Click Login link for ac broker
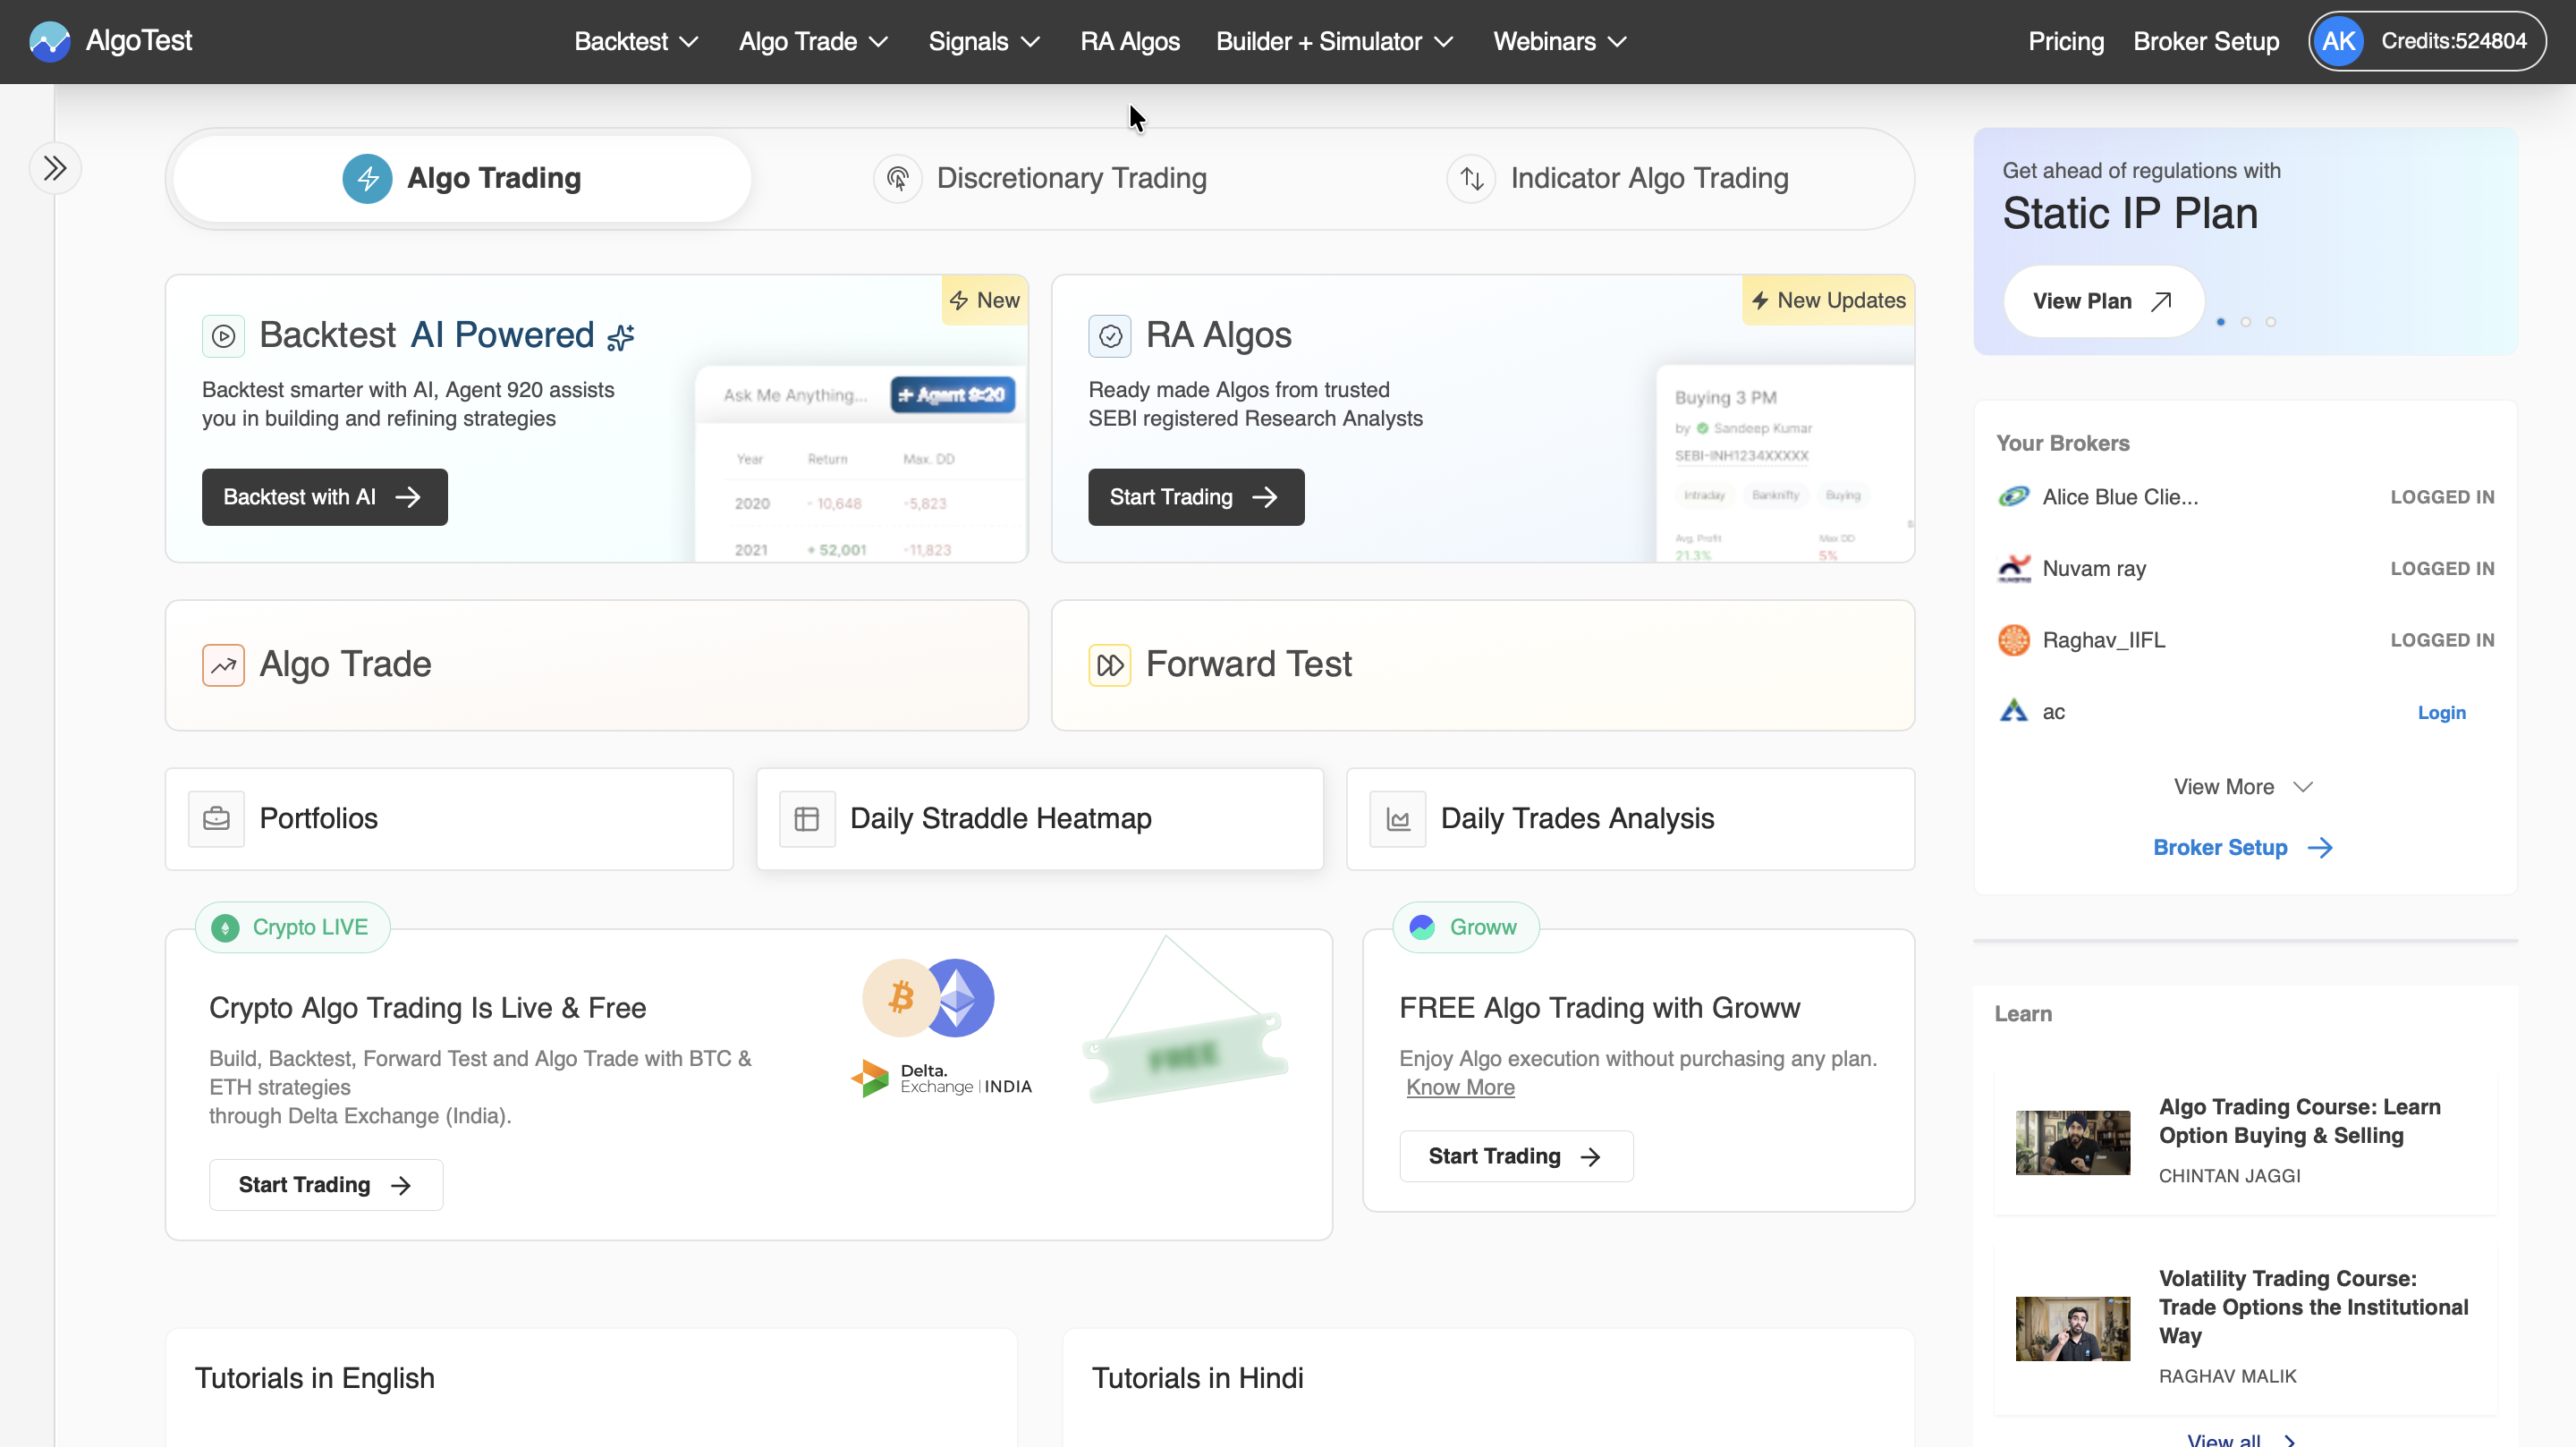This screenshot has height=1447, width=2576. (2440, 712)
